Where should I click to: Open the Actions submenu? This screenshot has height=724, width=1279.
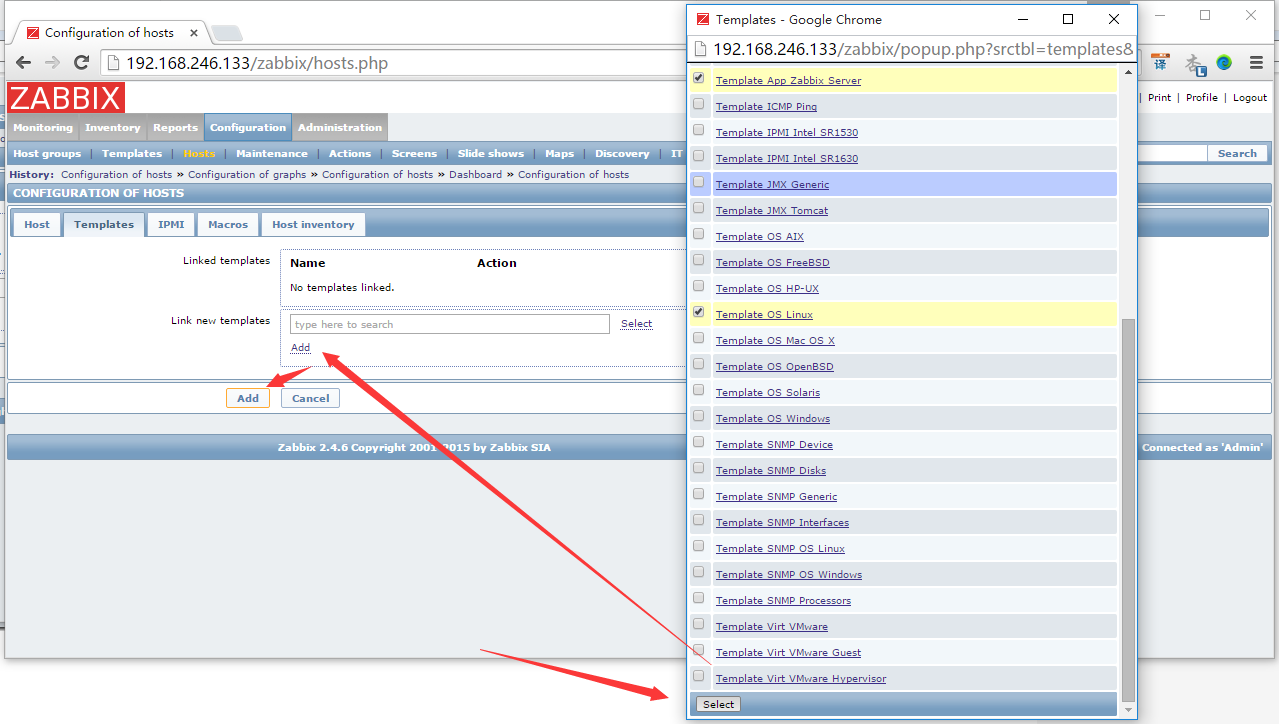pos(350,154)
